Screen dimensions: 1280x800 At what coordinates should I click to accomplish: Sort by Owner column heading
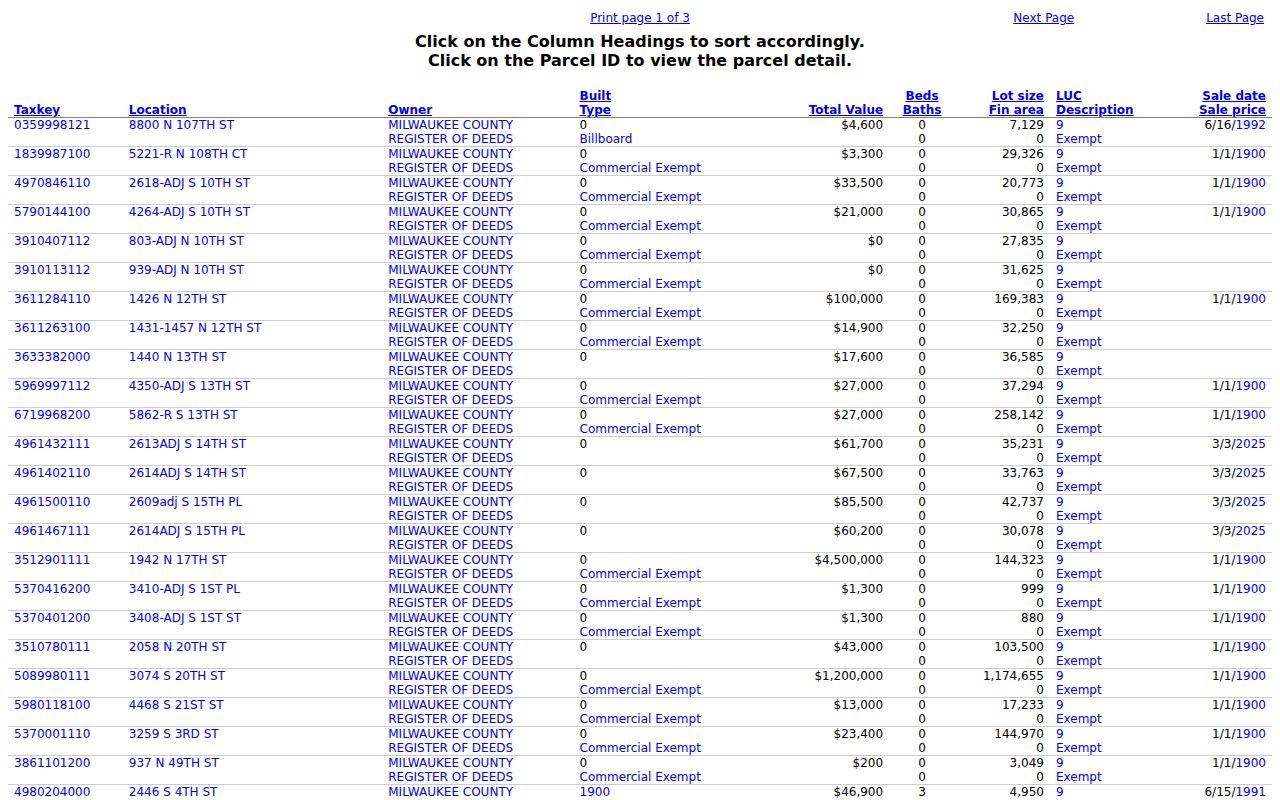(x=410, y=110)
